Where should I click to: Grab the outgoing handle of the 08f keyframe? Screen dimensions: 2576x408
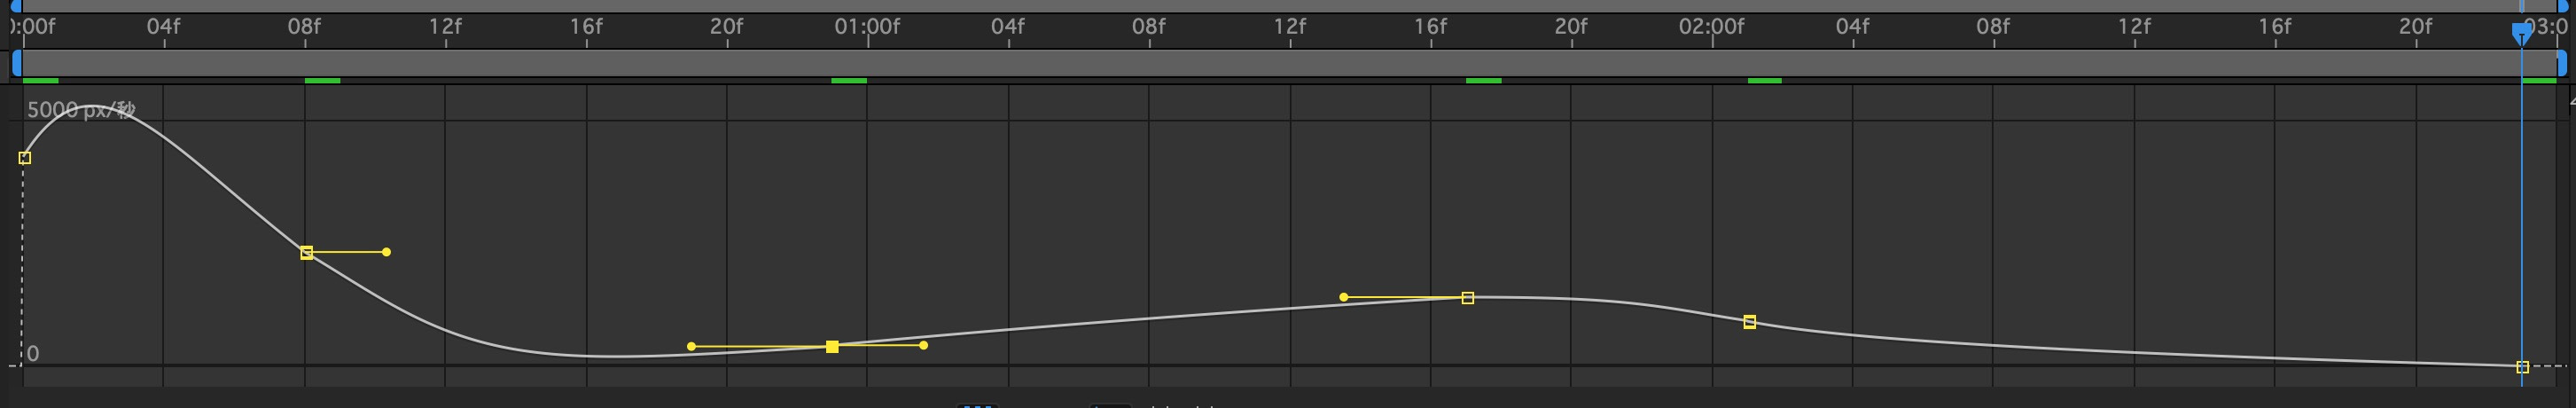pyautogui.click(x=386, y=252)
